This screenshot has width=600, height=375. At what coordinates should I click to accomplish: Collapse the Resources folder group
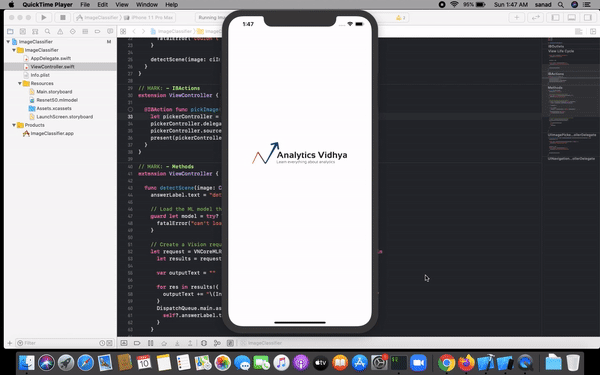20,83
